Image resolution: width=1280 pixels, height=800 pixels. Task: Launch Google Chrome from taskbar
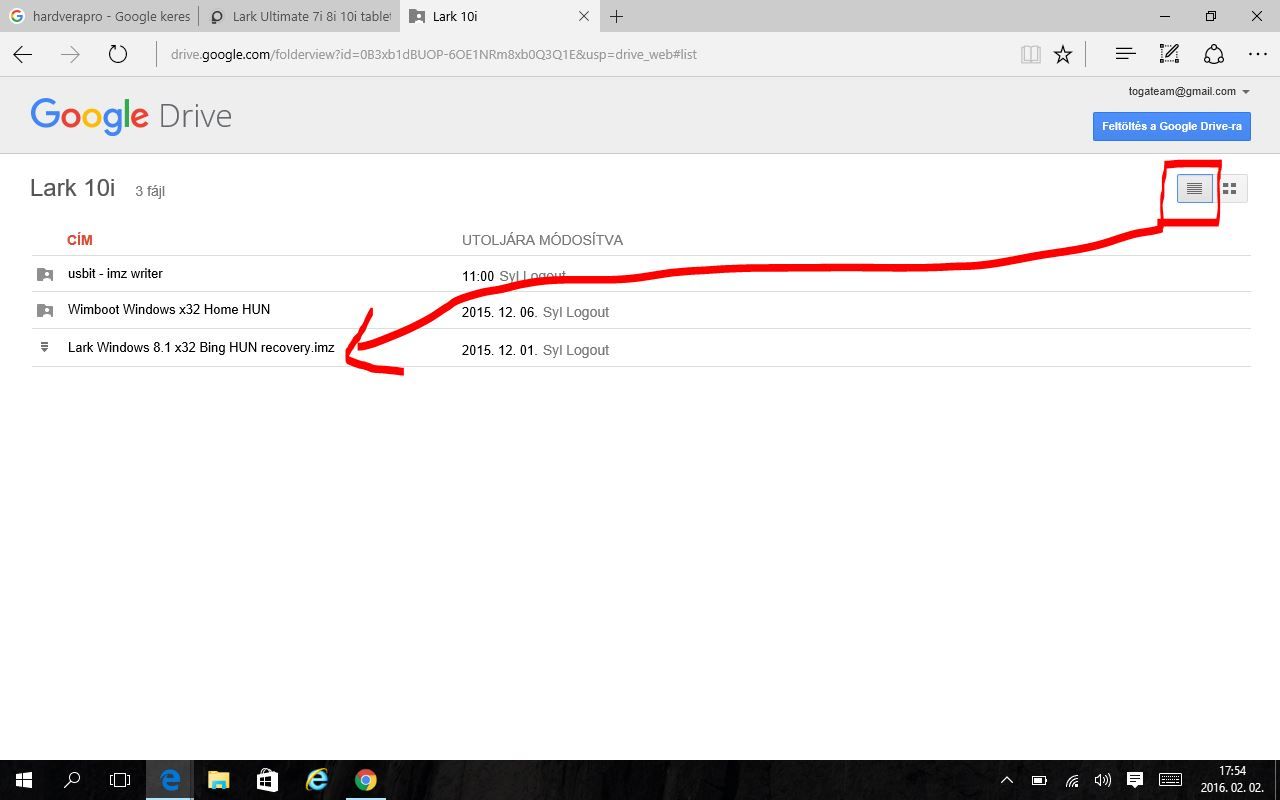click(366, 780)
